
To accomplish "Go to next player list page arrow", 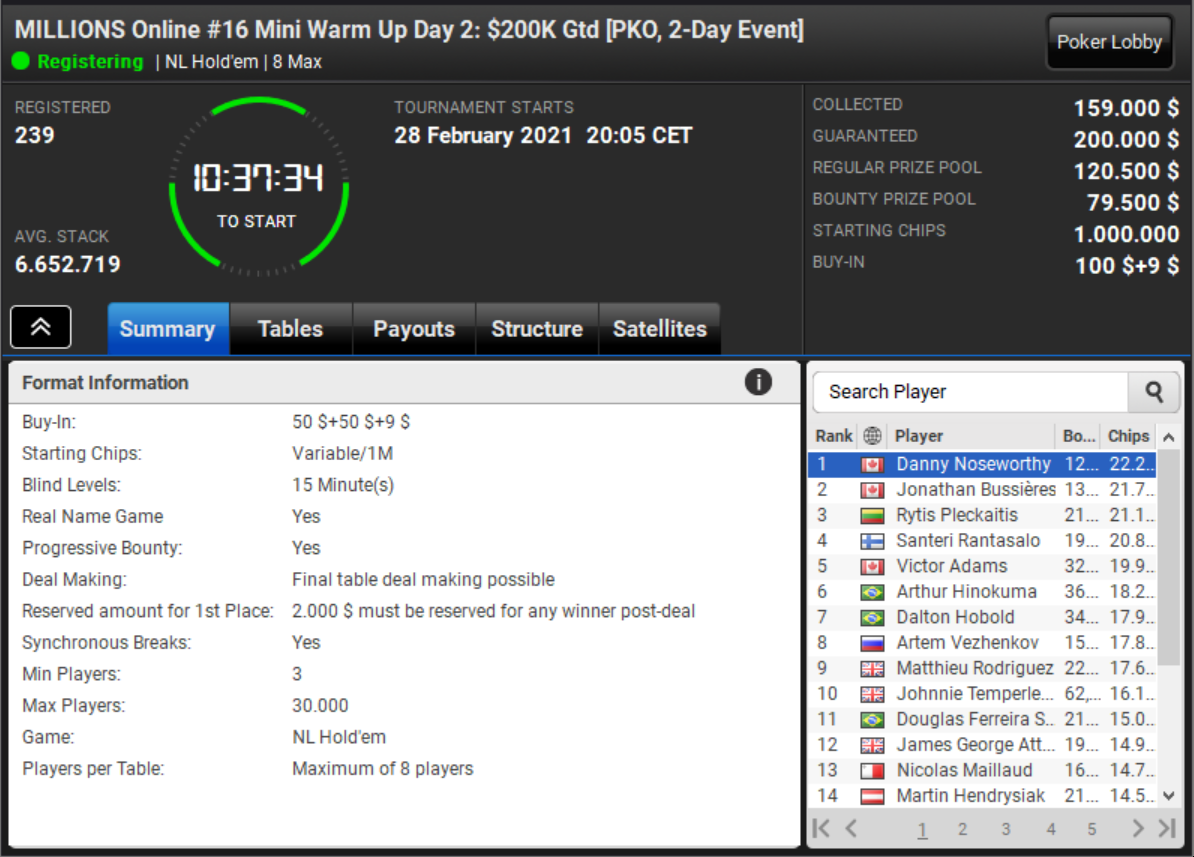I will click(1137, 828).
